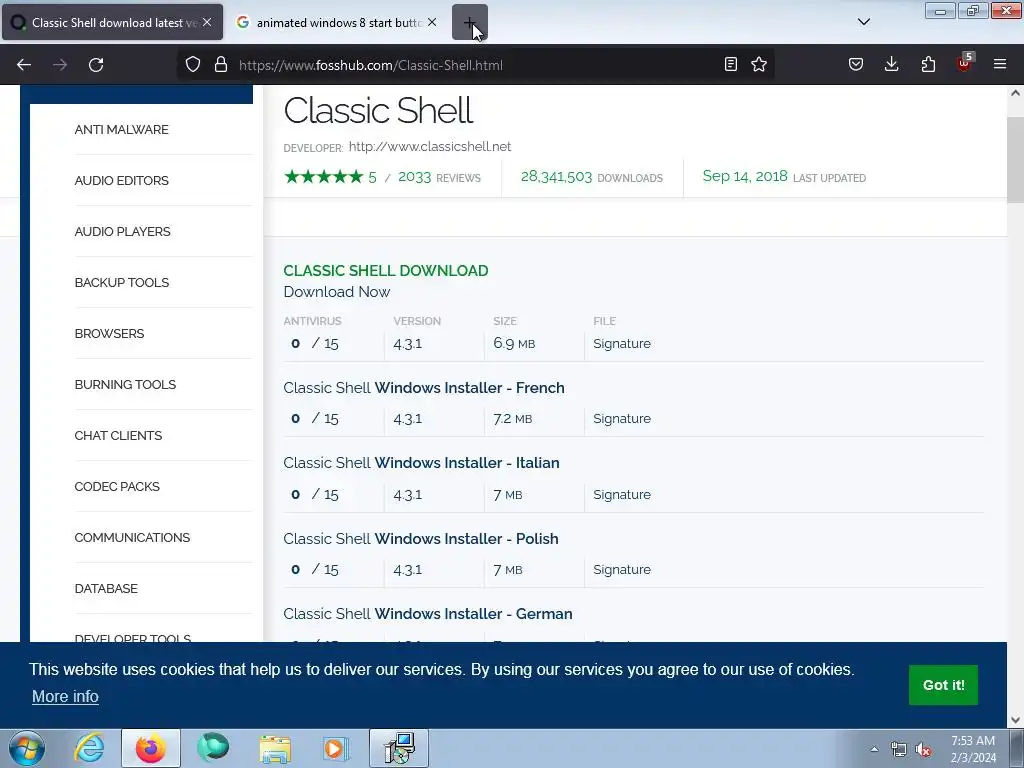Image resolution: width=1024 pixels, height=768 pixels.
Task: Open Pocket save icon in toolbar
Action: (856, 64)
